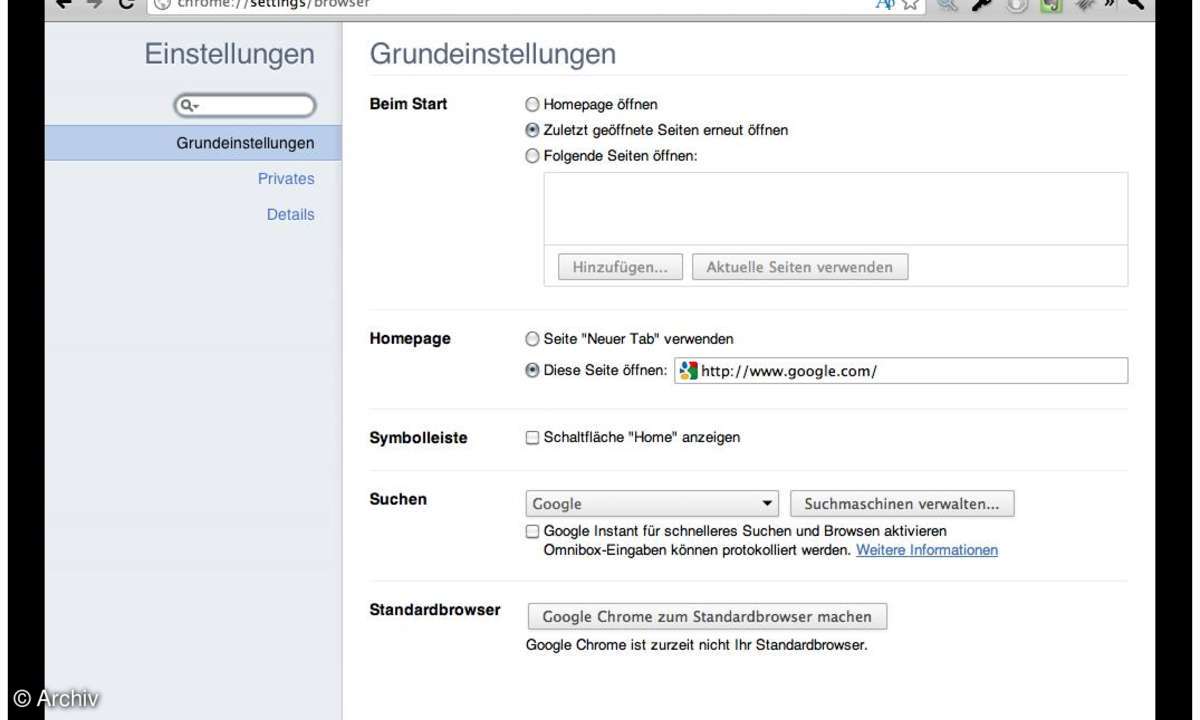Image resolution: width=1200 pixels, height=720 pixels.
Task: Open the Google search engine dropdown
Action: [x=652, y=504]
